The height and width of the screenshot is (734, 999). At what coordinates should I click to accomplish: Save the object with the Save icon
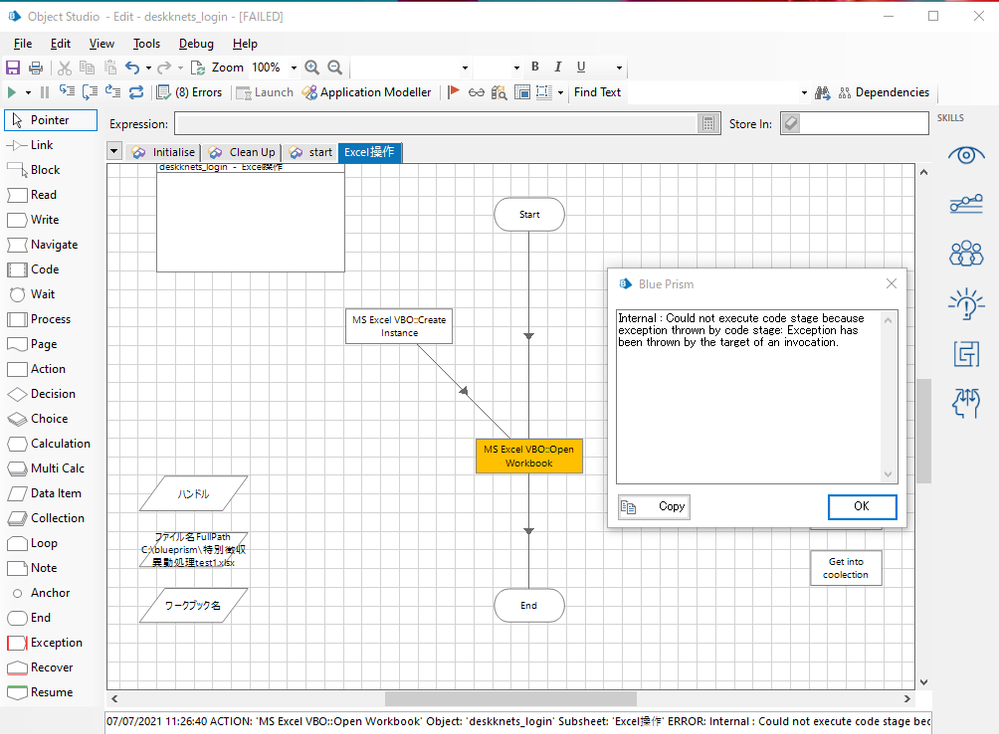[x=13, y=68]
